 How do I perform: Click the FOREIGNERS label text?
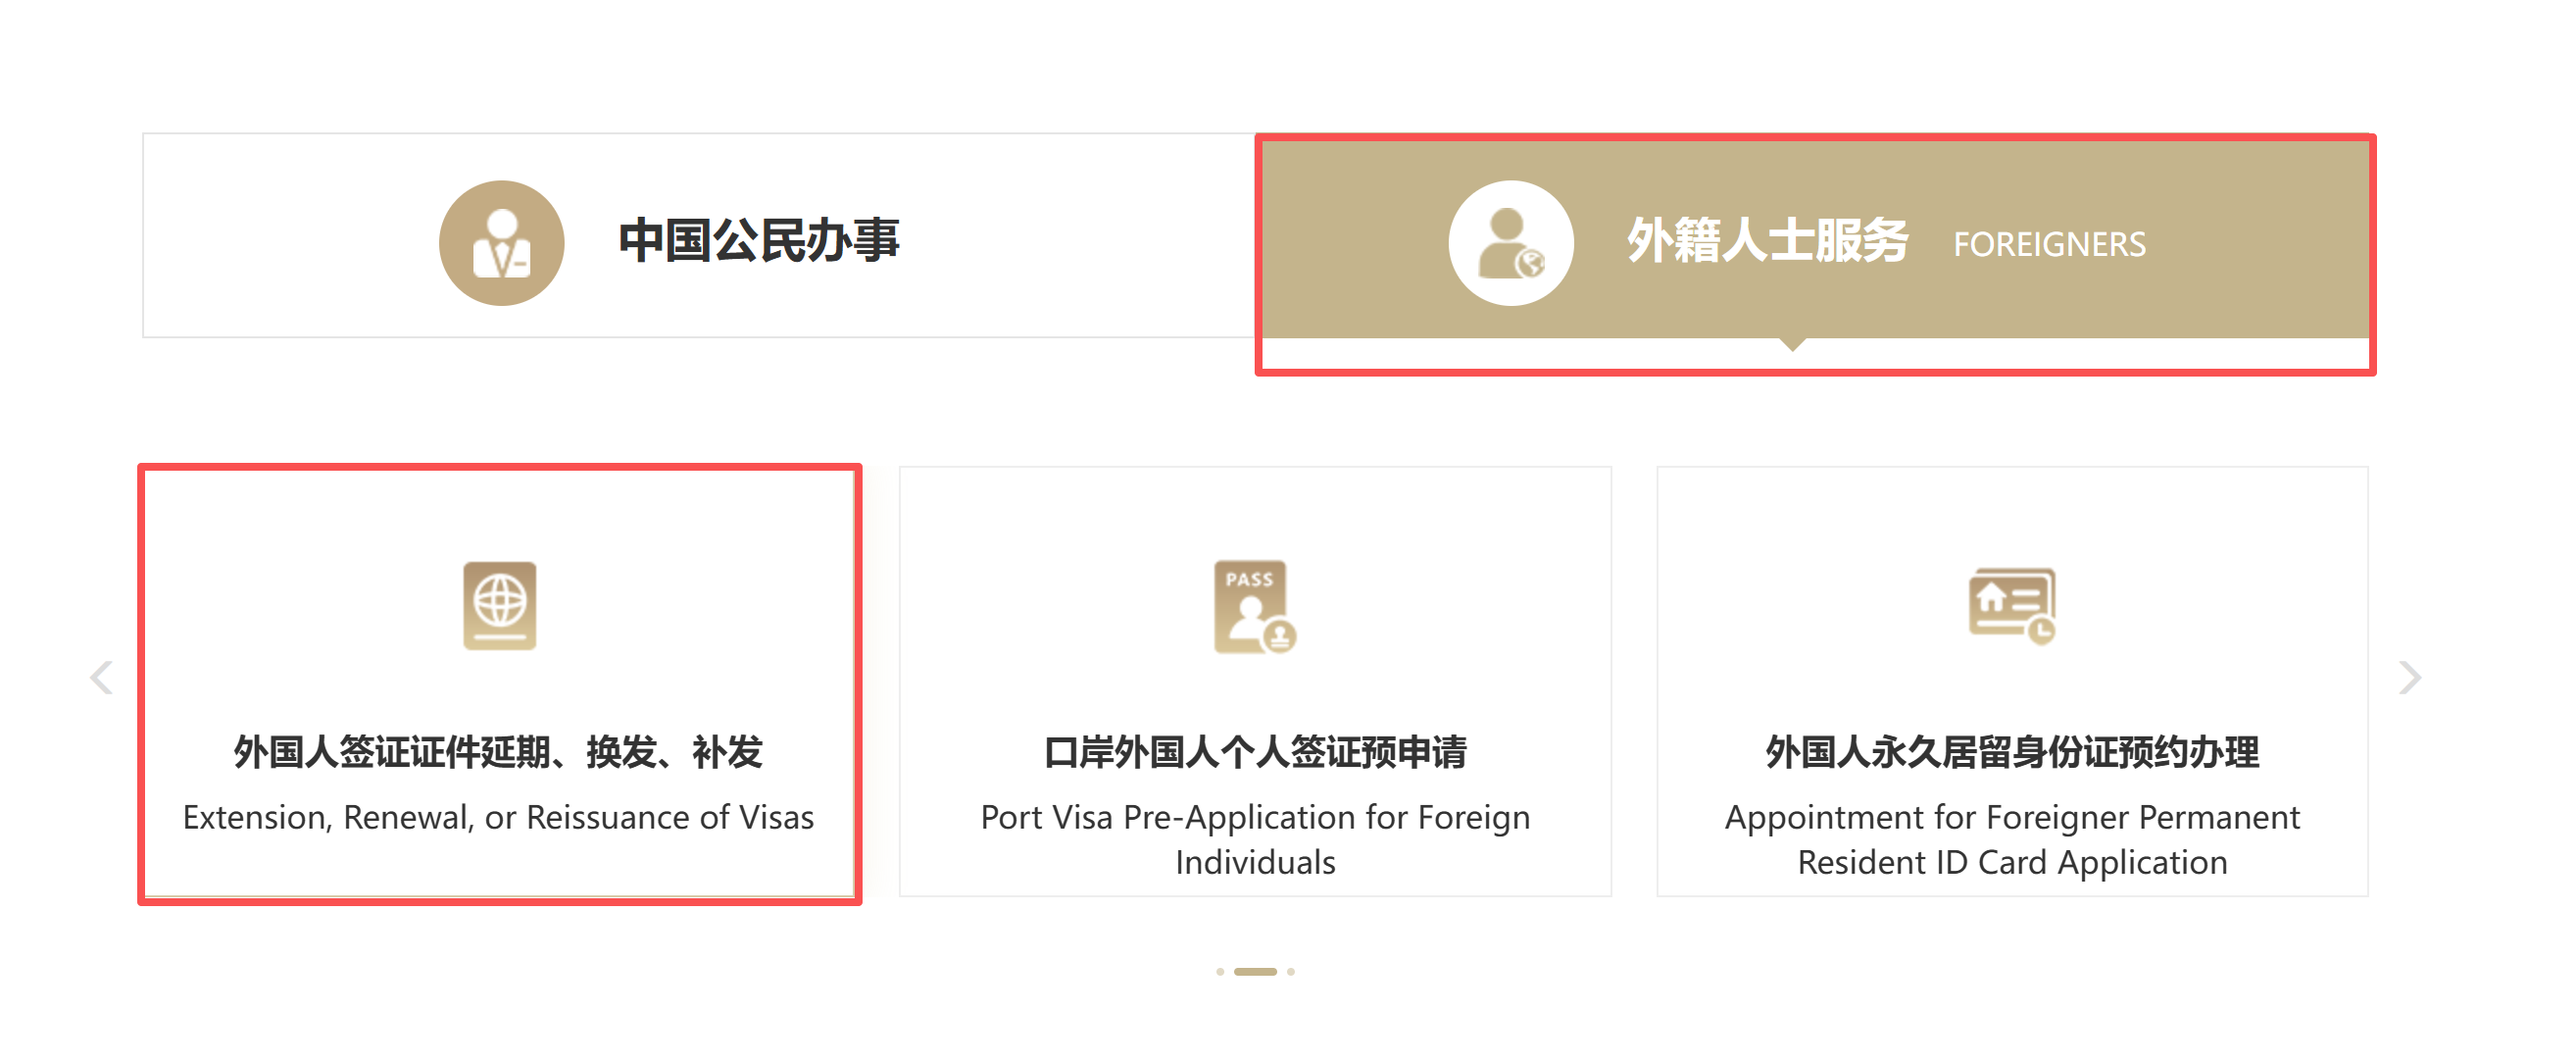click(2049, 244)
